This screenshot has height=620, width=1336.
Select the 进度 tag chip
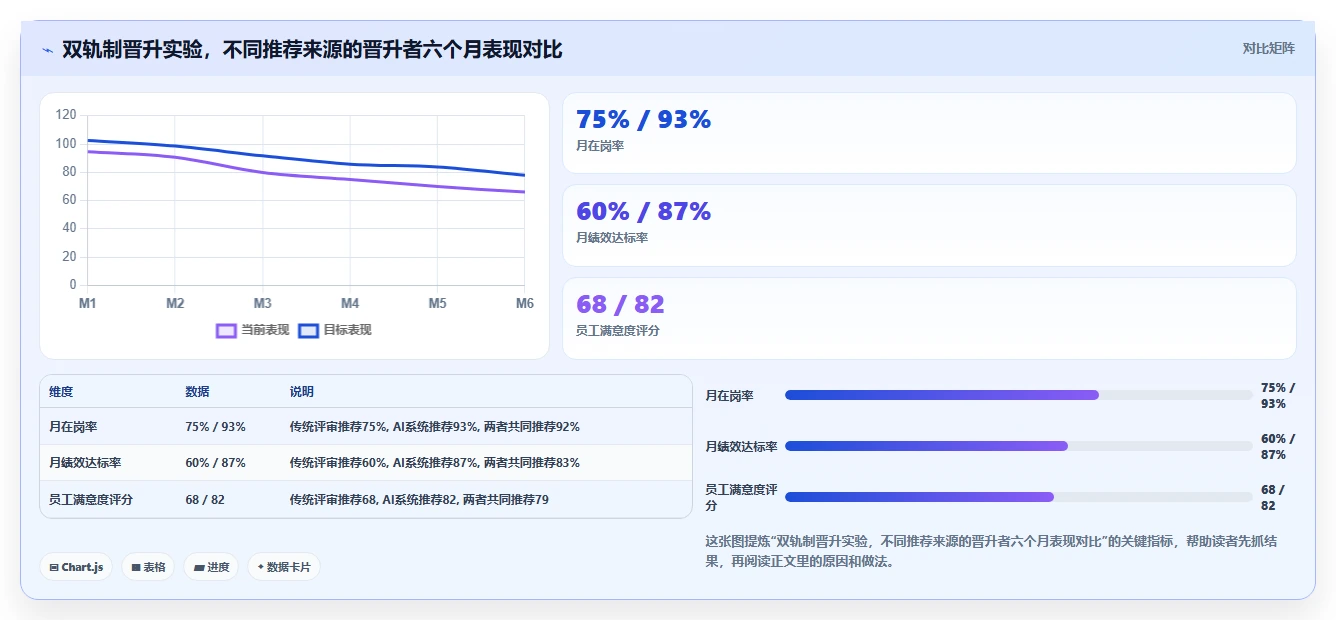[x=211, y=567]
